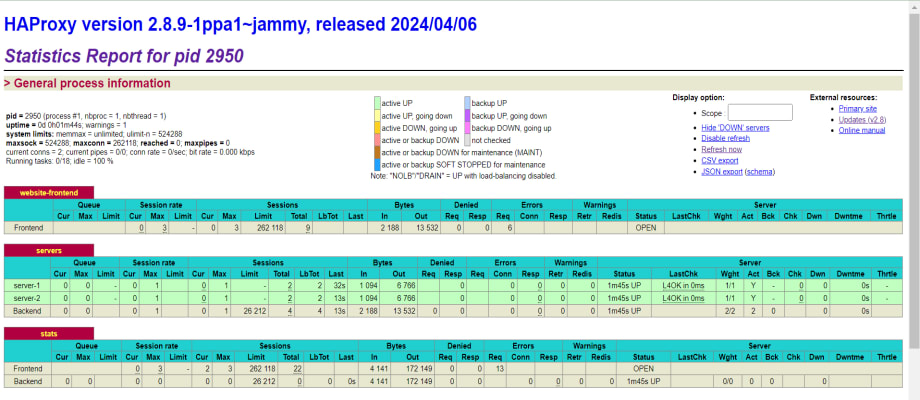The height and width of the screenshot is (400, 920).
Task: Open the Online manual link
Action: point(861,130)
